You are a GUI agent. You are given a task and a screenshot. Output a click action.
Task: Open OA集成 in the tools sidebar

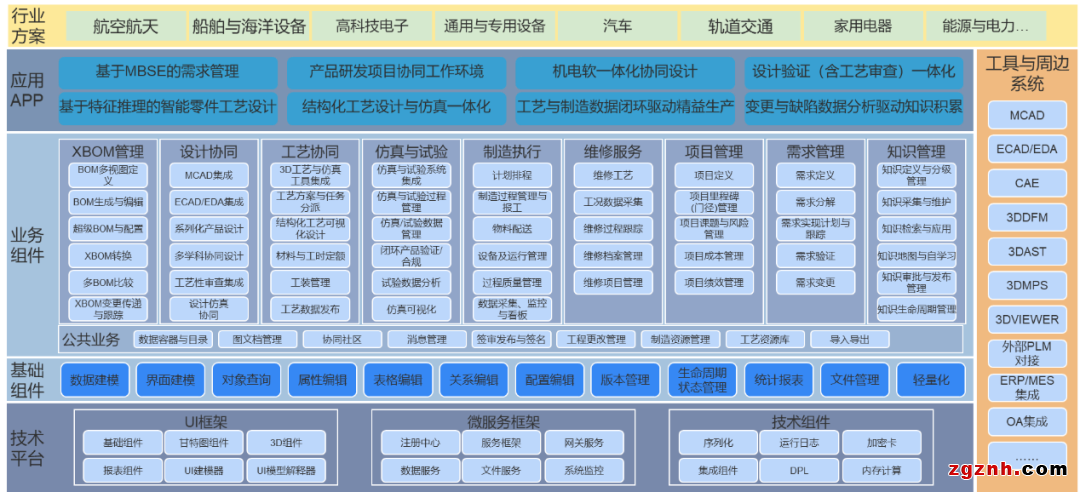(1026, 423)
